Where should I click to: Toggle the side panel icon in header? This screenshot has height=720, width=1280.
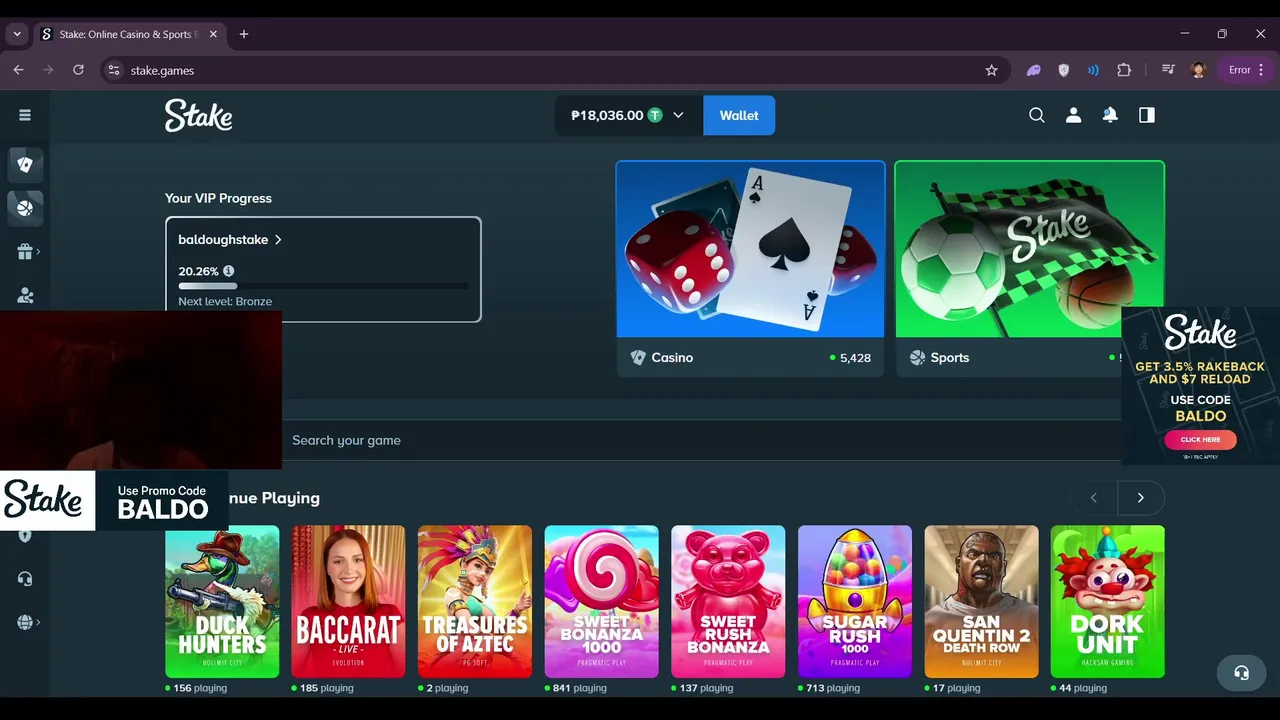click(1147, 115)
